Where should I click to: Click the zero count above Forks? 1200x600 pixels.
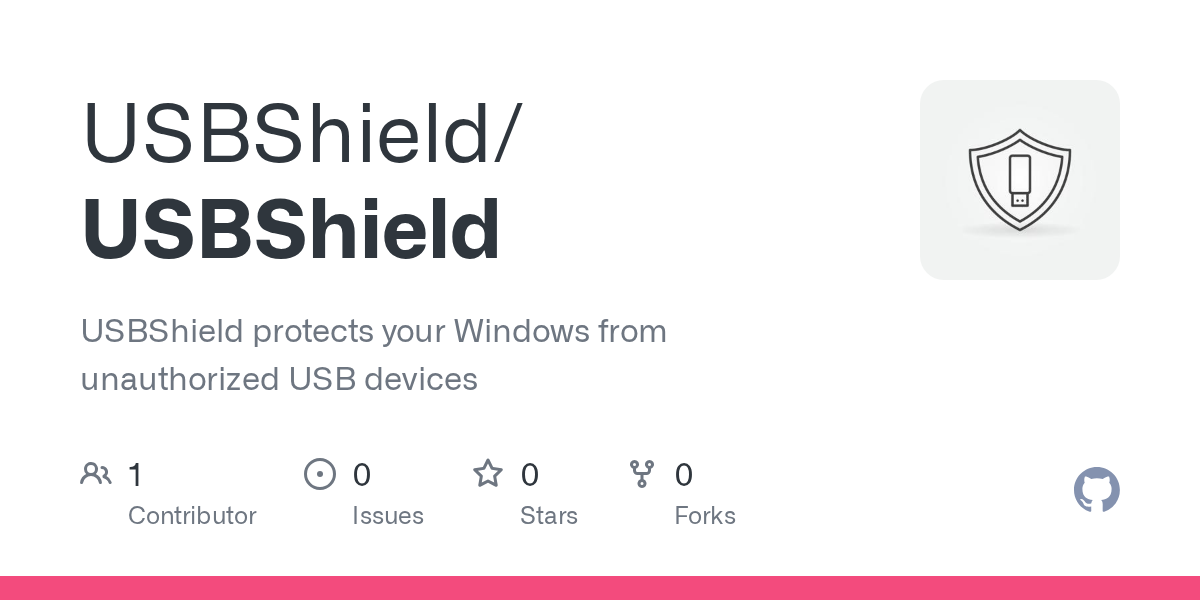[684, 474]
